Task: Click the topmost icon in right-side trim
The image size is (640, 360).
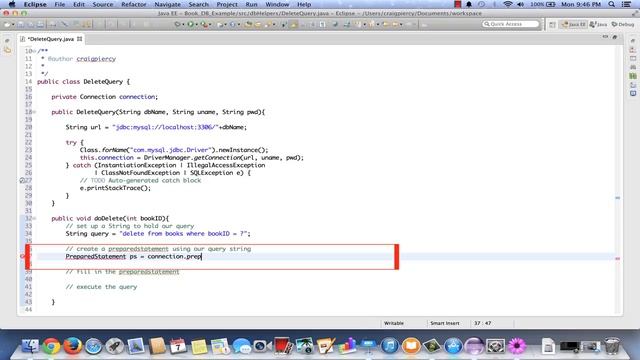Action: coord(633,41)
